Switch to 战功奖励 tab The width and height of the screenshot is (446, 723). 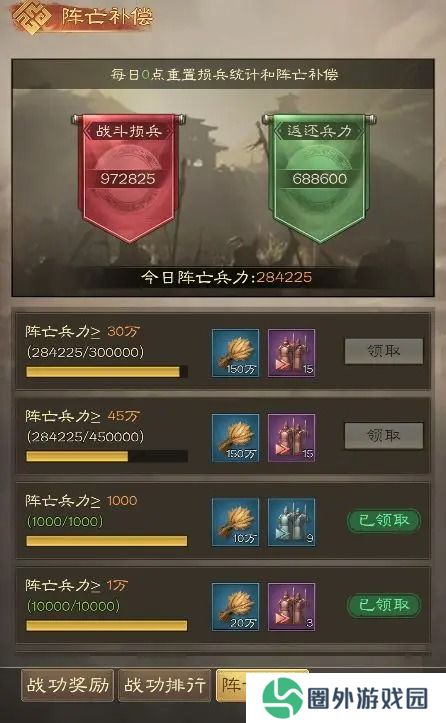tap(68, 685)
